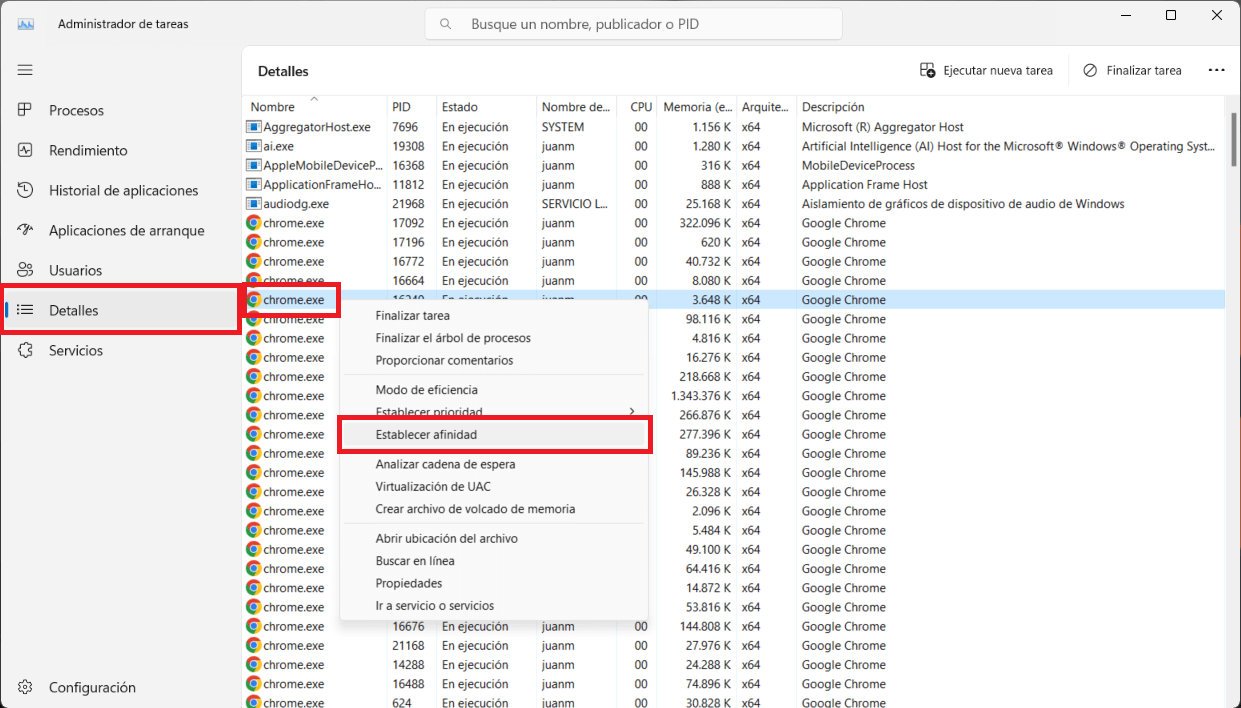Screen dimensions: 1241x708
Task: Click Chrome icon of PID 16676 row
Action: [253, 626]
